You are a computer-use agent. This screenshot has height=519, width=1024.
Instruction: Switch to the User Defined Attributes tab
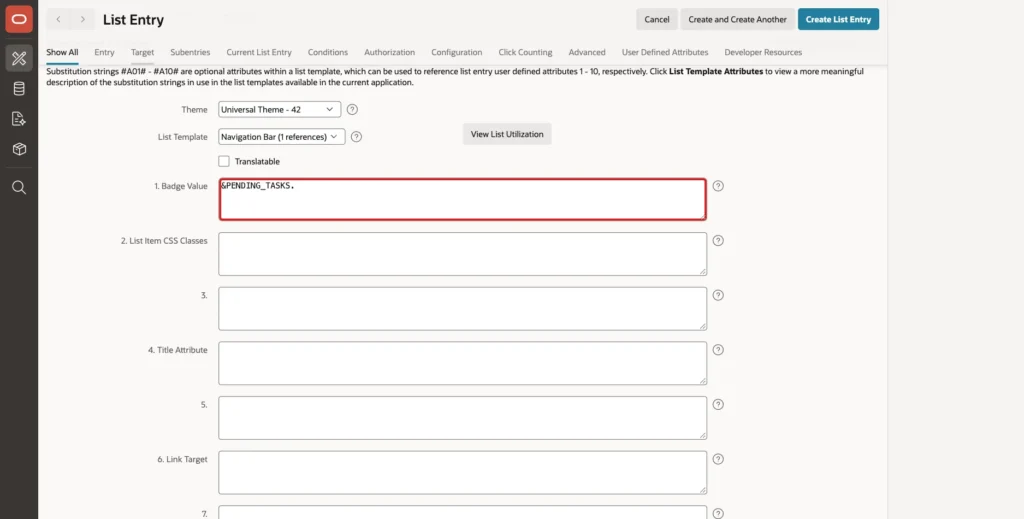665,52
